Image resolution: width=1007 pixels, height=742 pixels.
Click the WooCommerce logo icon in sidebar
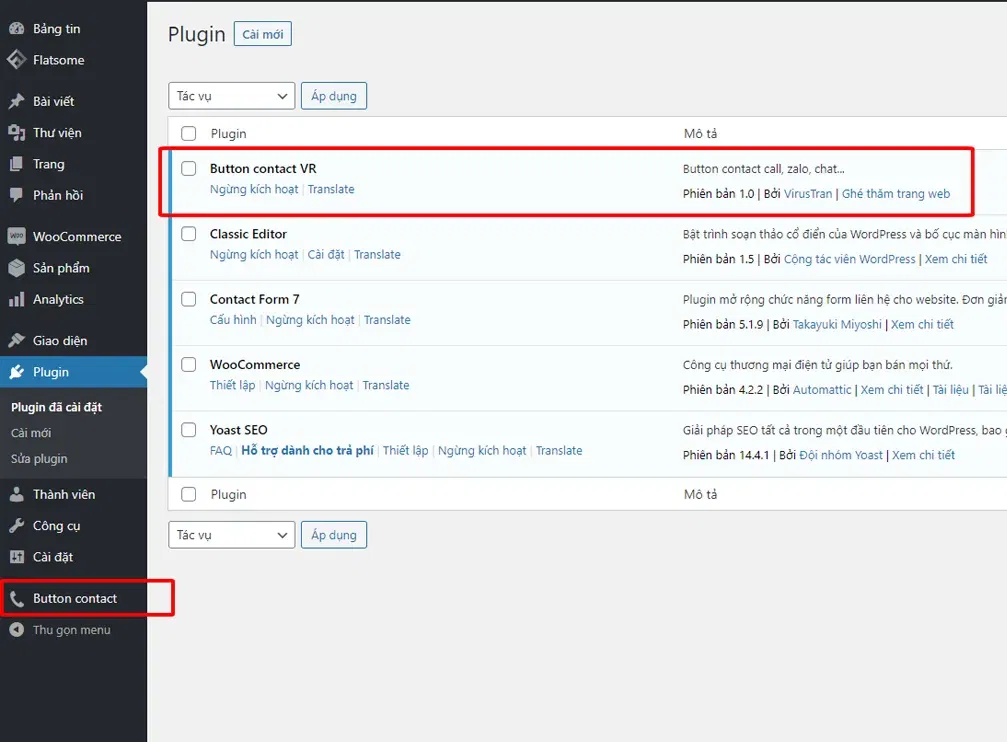[x=17, y=236]
